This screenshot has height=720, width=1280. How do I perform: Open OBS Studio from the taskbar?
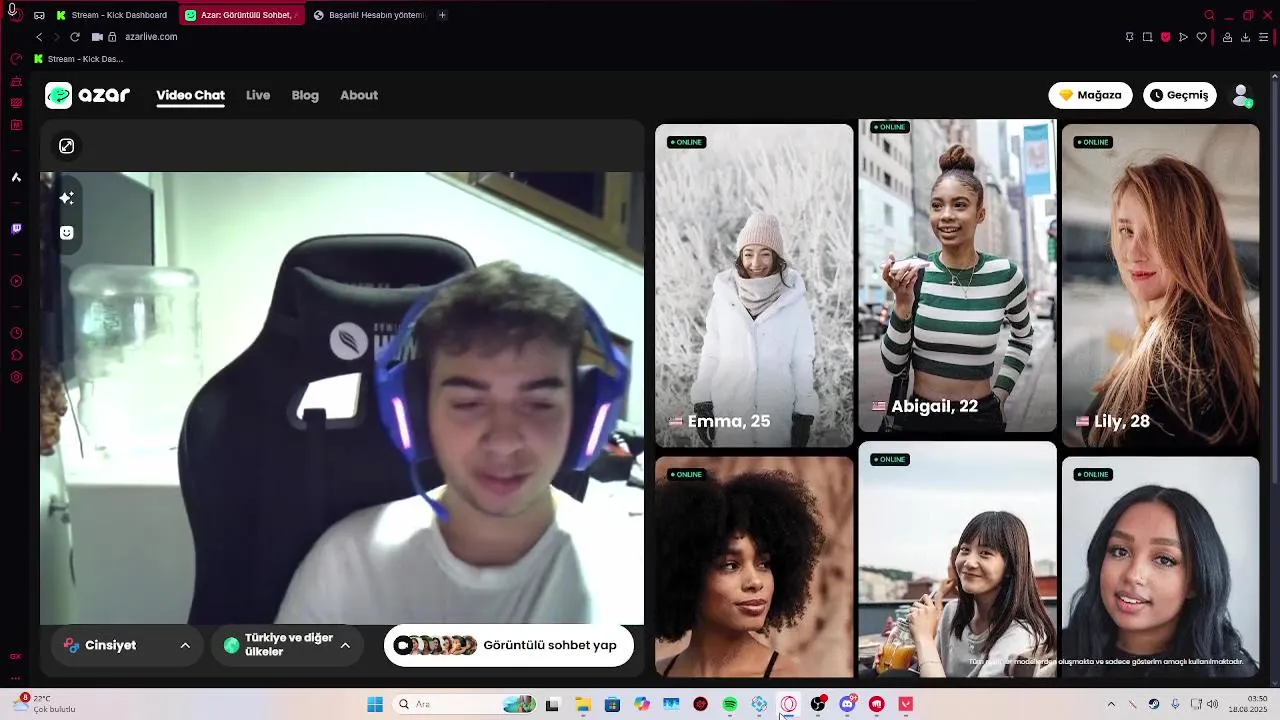click(x=818, y=704)
